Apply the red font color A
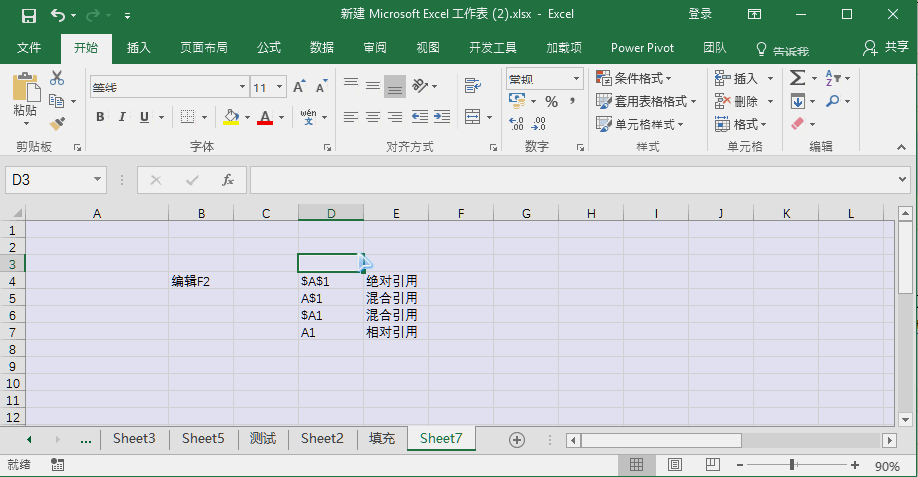The height and width of the screenshot is (477, 918). tap(265, 117)
